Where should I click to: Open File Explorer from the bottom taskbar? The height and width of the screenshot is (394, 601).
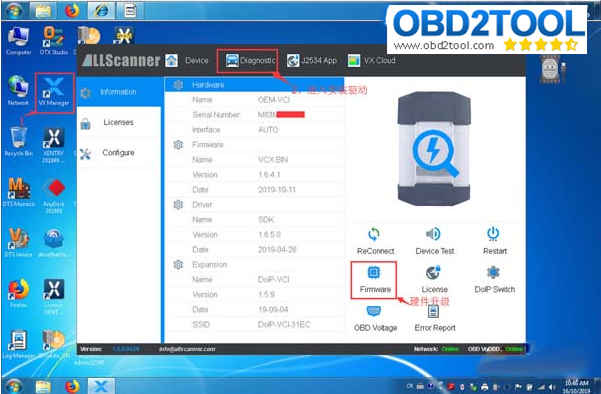(x=43, y=386)
